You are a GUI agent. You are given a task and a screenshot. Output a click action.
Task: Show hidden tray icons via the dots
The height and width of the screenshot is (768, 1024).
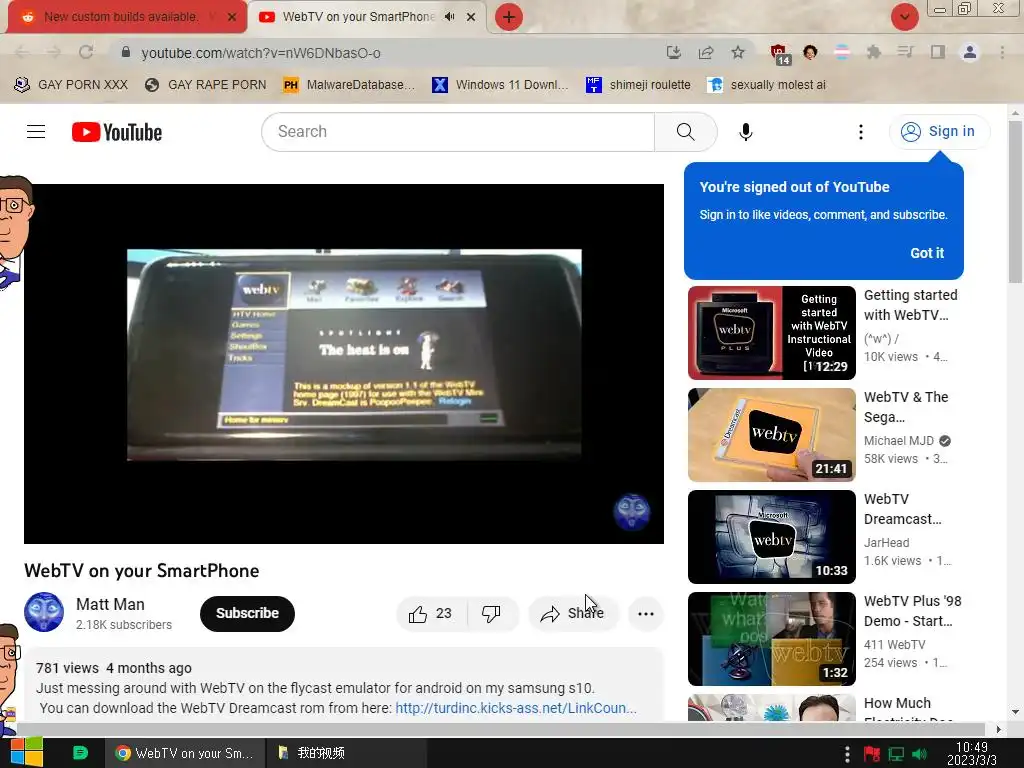(x=847, y=754)
